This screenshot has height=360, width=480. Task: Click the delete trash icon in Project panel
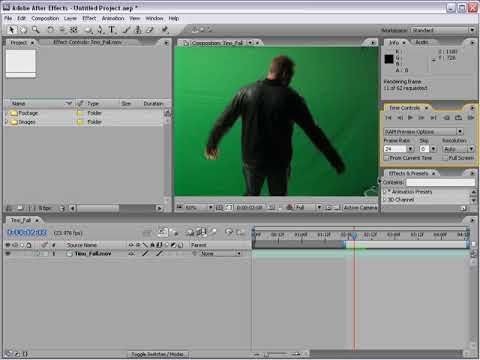click(62, 208)
